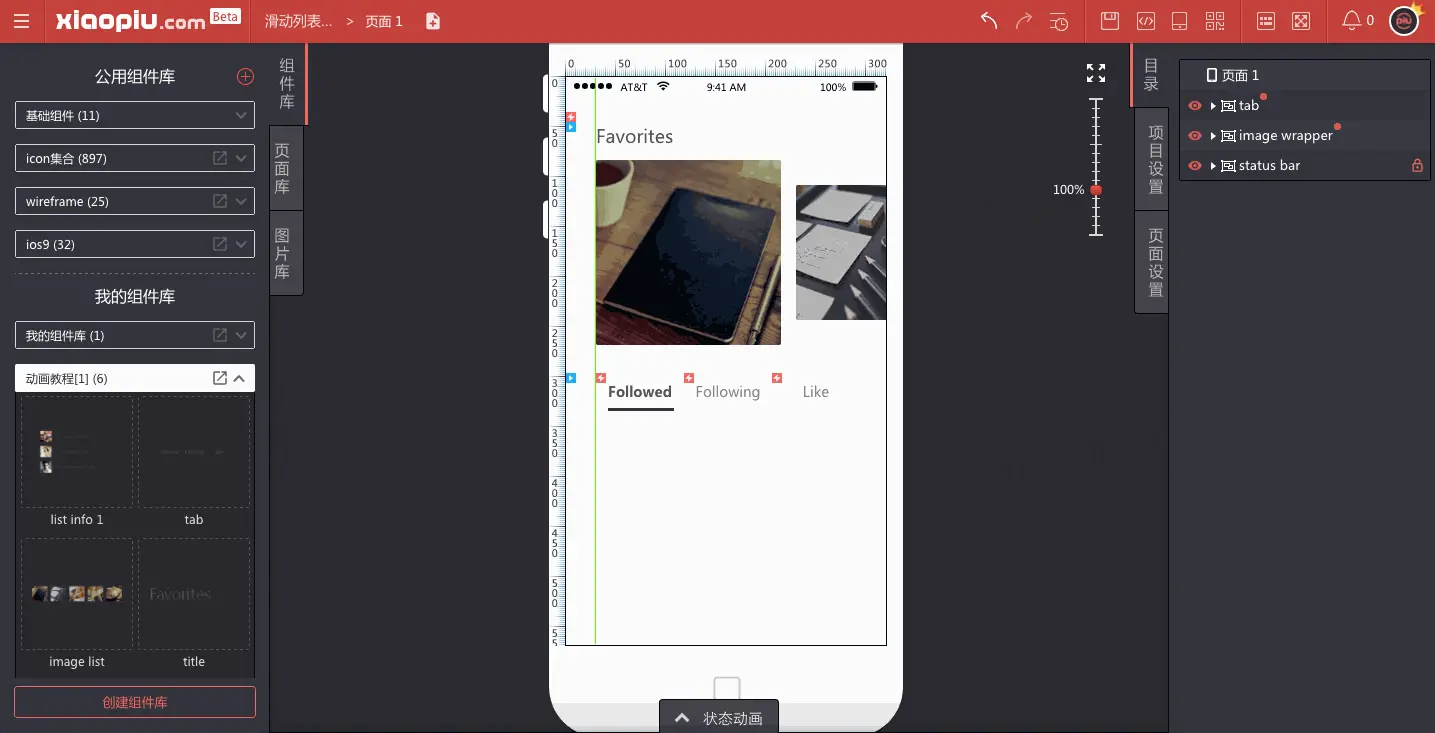
Task: Select the stationery photo on canvas
Action: (841, 252)
